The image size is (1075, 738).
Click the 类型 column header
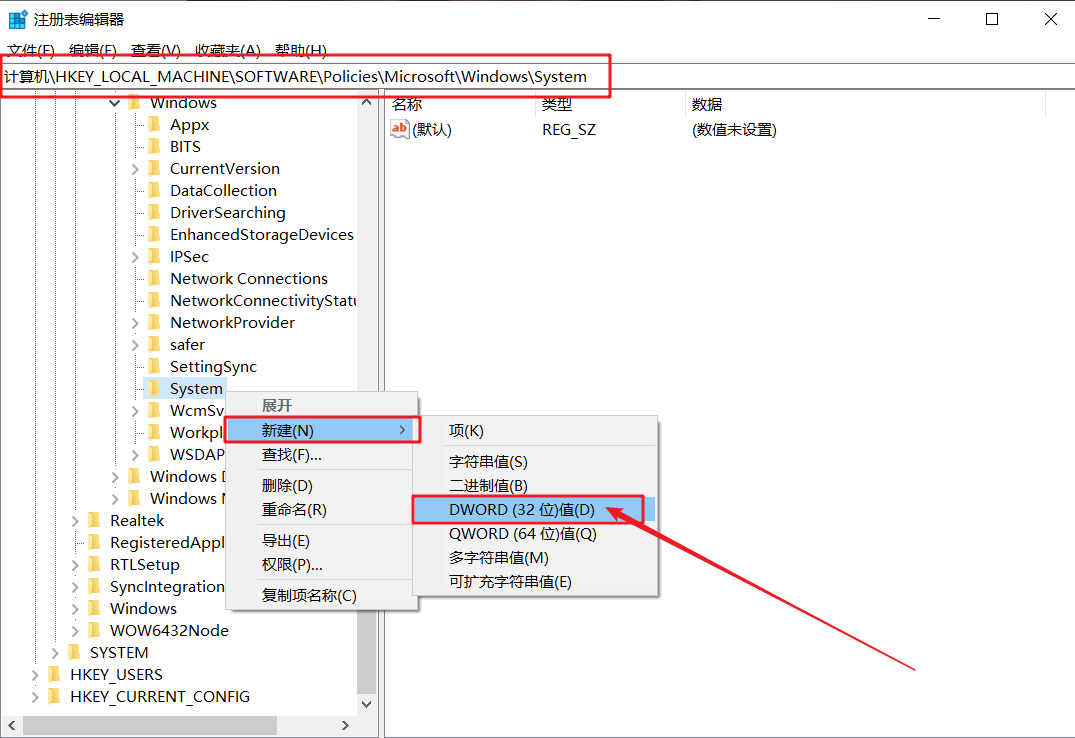tap(556, 104)
